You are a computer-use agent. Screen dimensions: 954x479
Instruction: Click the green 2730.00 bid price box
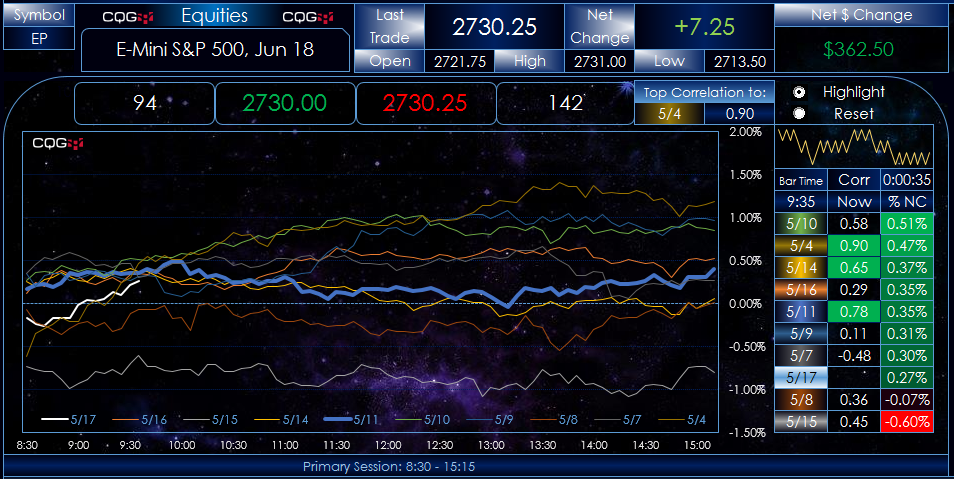tap(286, 103)
